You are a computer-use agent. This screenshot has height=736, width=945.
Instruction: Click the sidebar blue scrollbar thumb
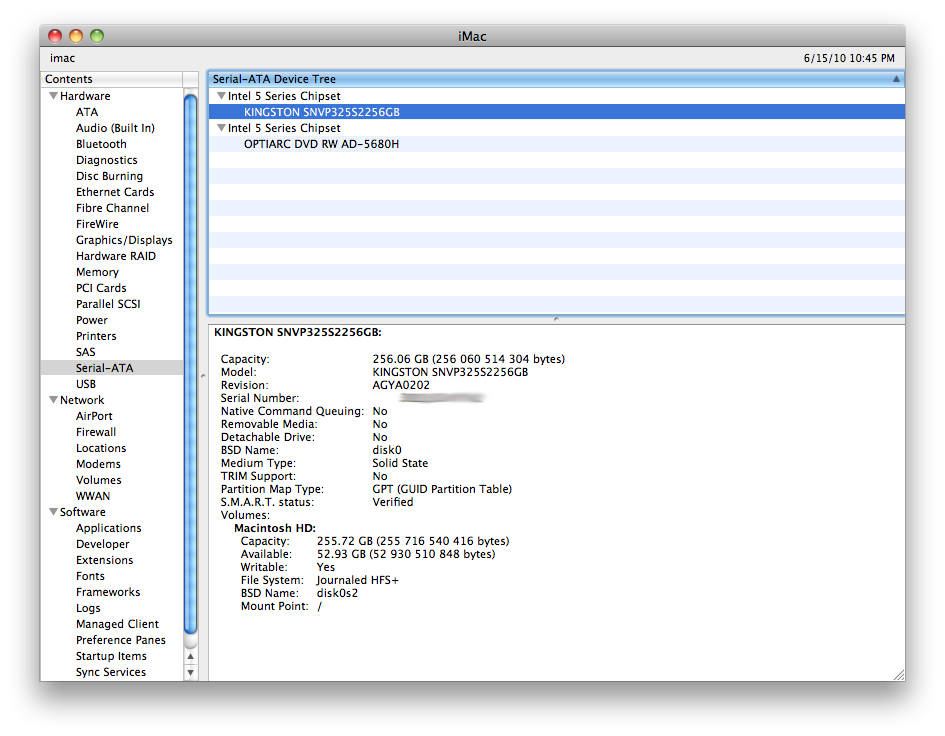point(190,364)
